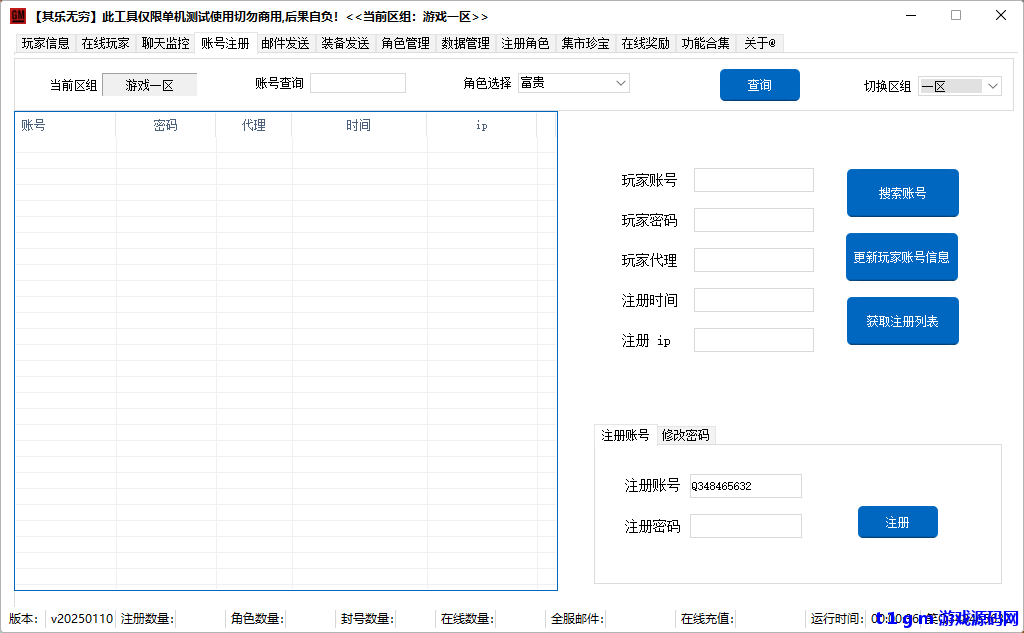This screenshot has height=633, width=1024.
Task: Open the 切换区组 dropdown showing 一区
Action: [x=992, y=86]
